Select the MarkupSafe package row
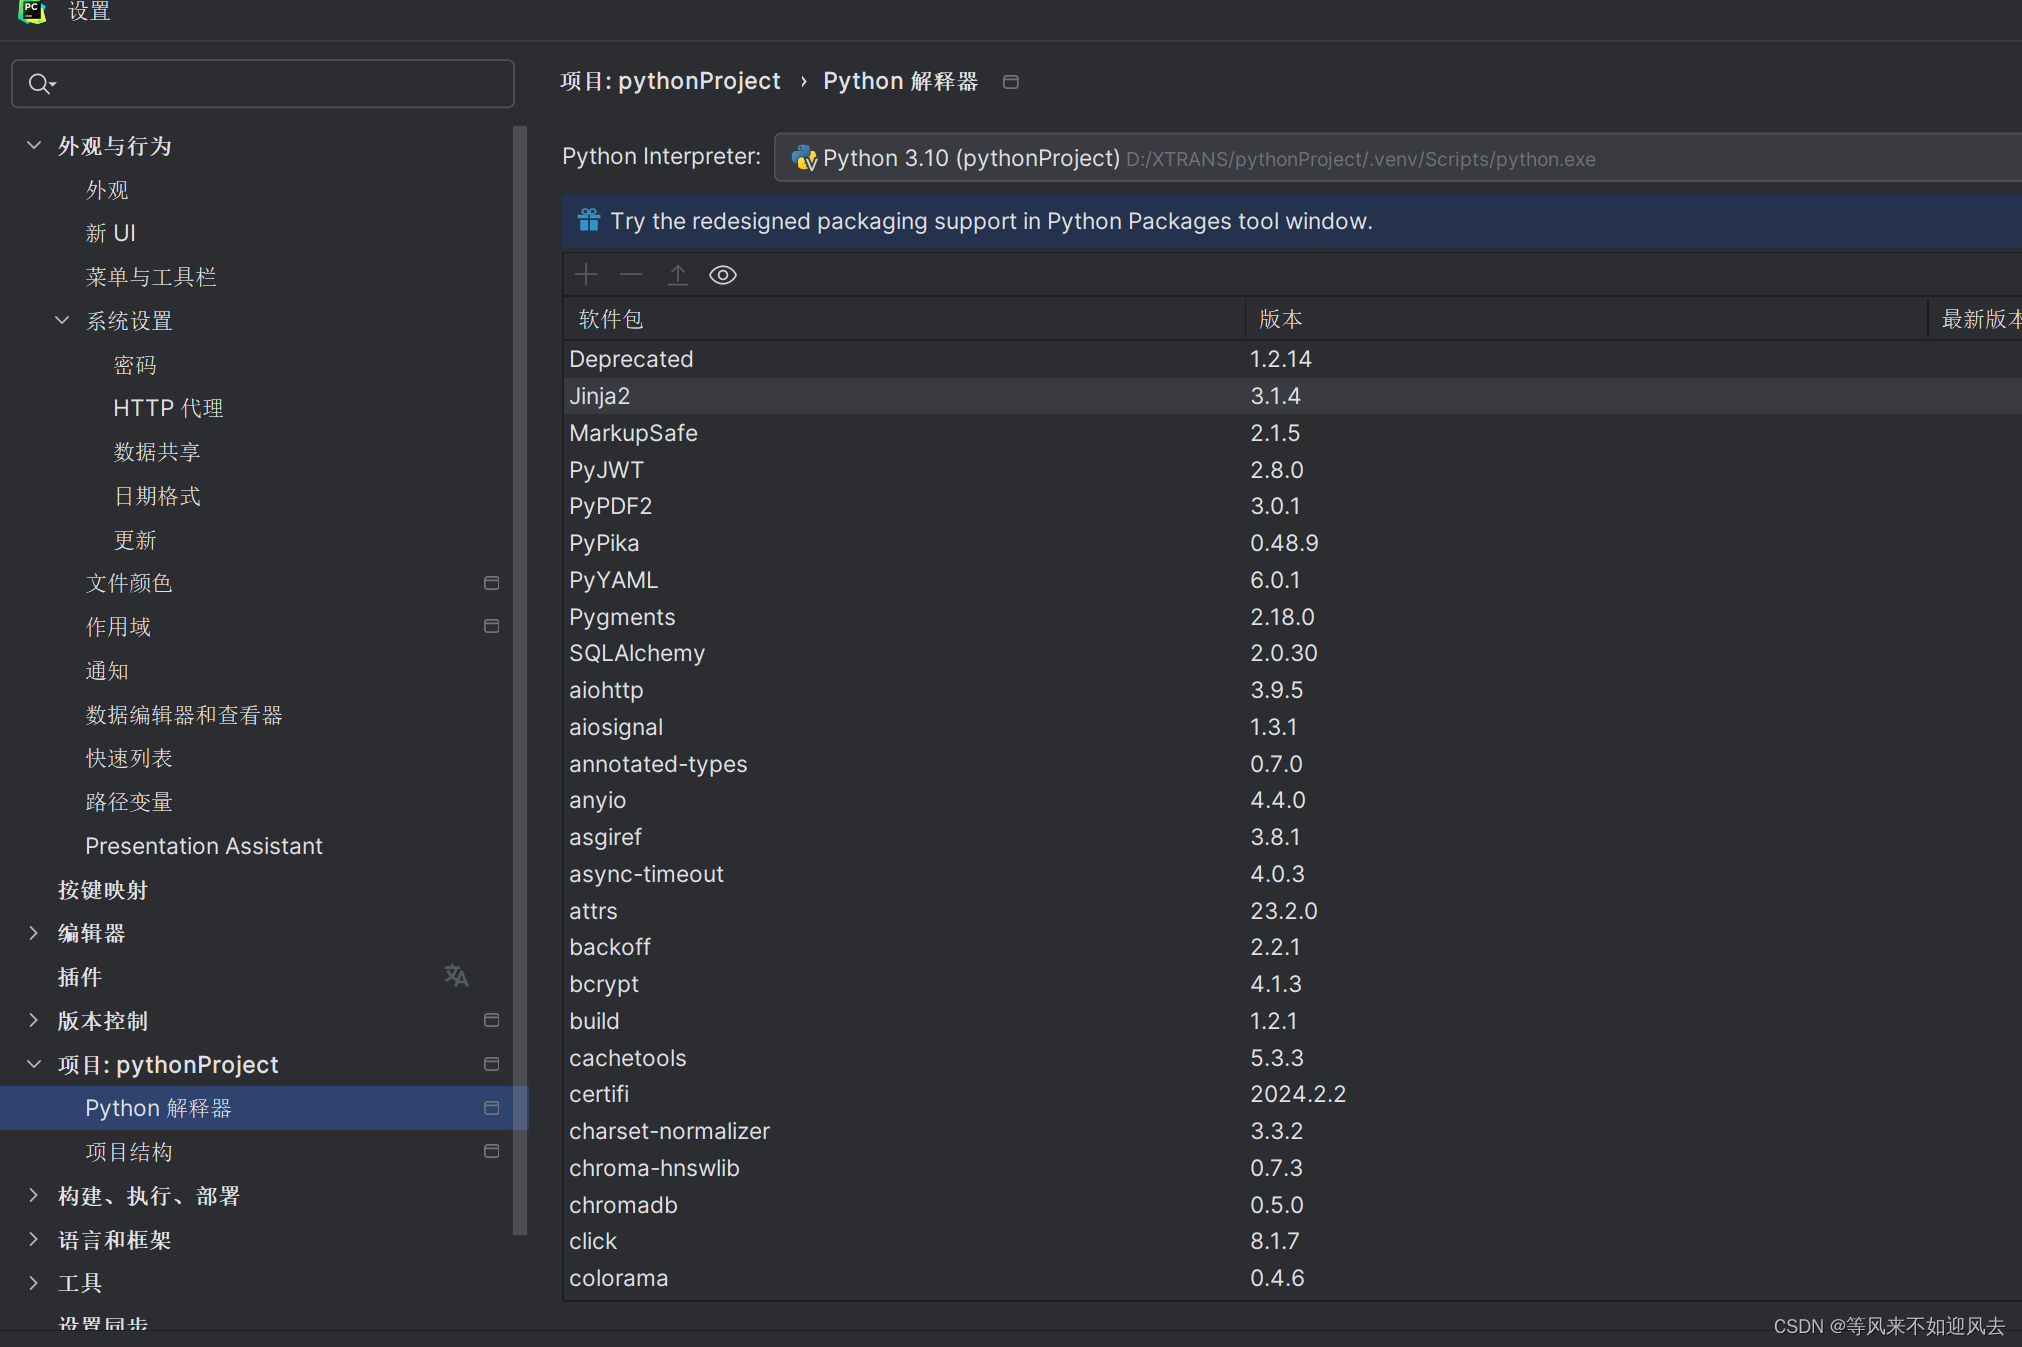The height and width of the screenshot is (1347, 2022). [x=1292, y=433]
